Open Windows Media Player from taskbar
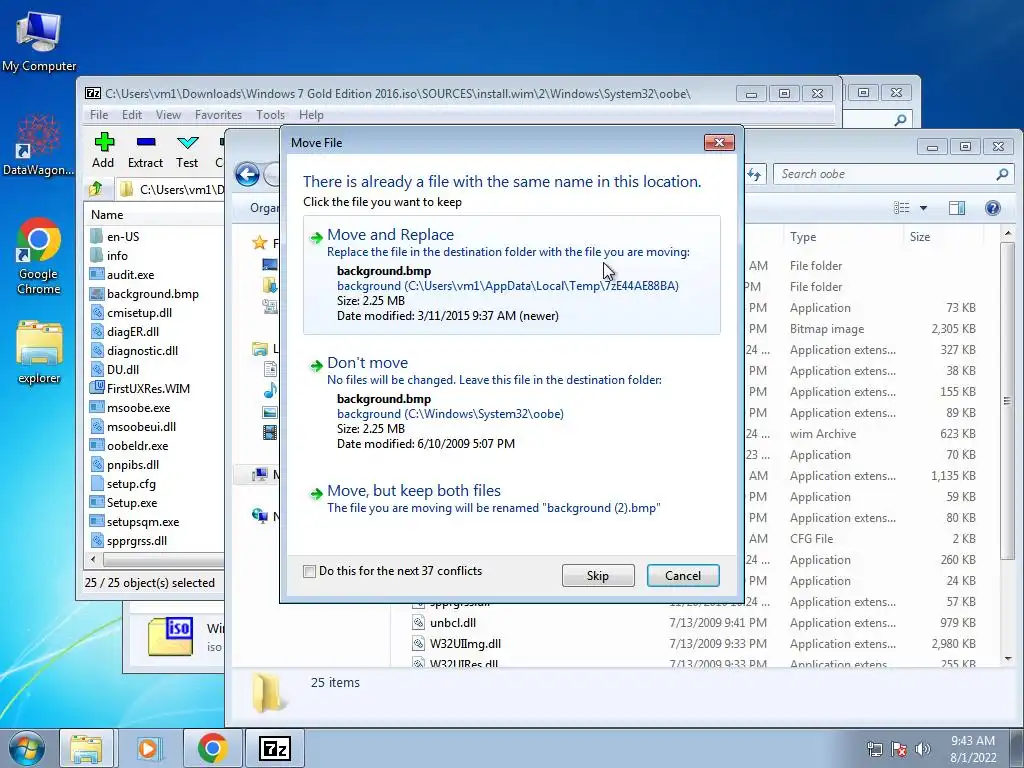1024x768 pixels. click(x=148, y=748)
